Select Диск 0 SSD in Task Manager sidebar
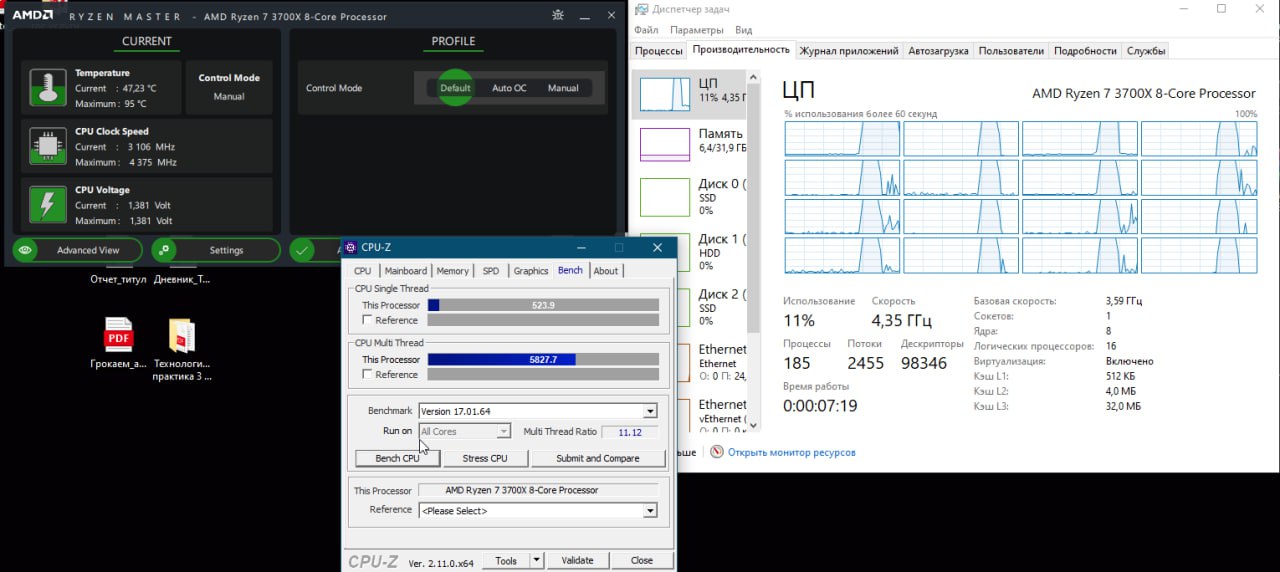Viewport: 1280px width, 572px height. point(690,197)
